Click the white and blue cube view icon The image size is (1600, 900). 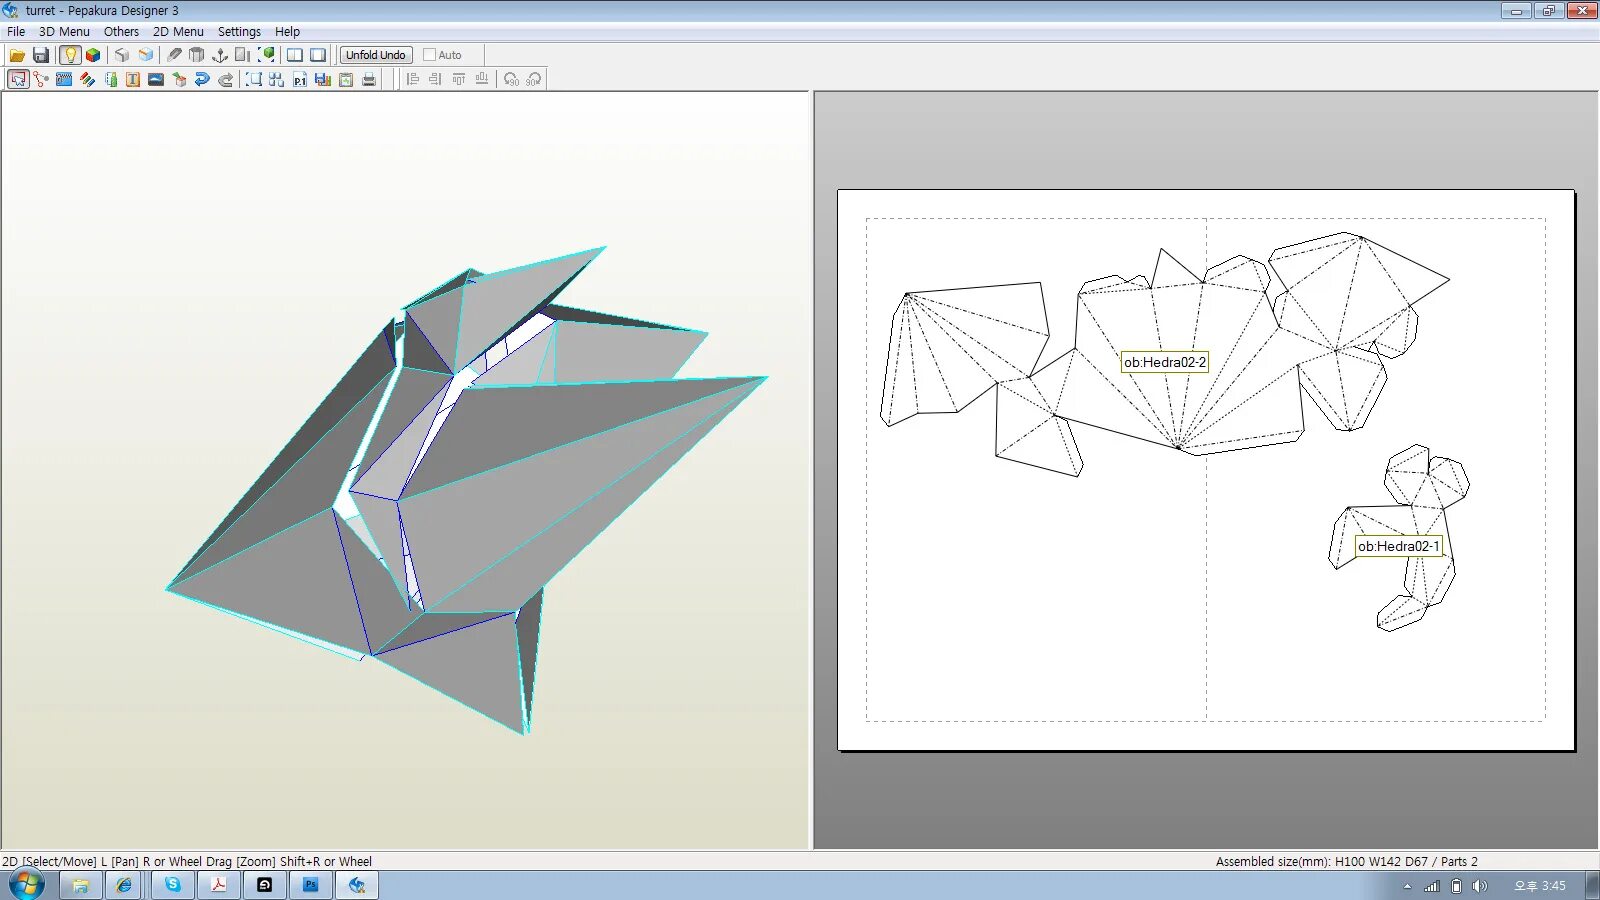click(146, 55)
